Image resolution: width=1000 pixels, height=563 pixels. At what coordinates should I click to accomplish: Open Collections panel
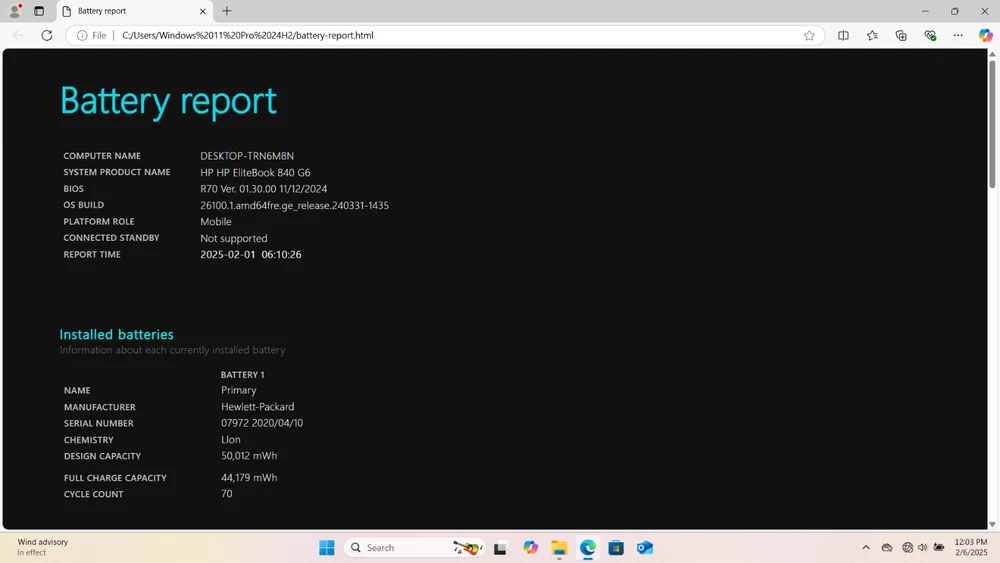901,35
